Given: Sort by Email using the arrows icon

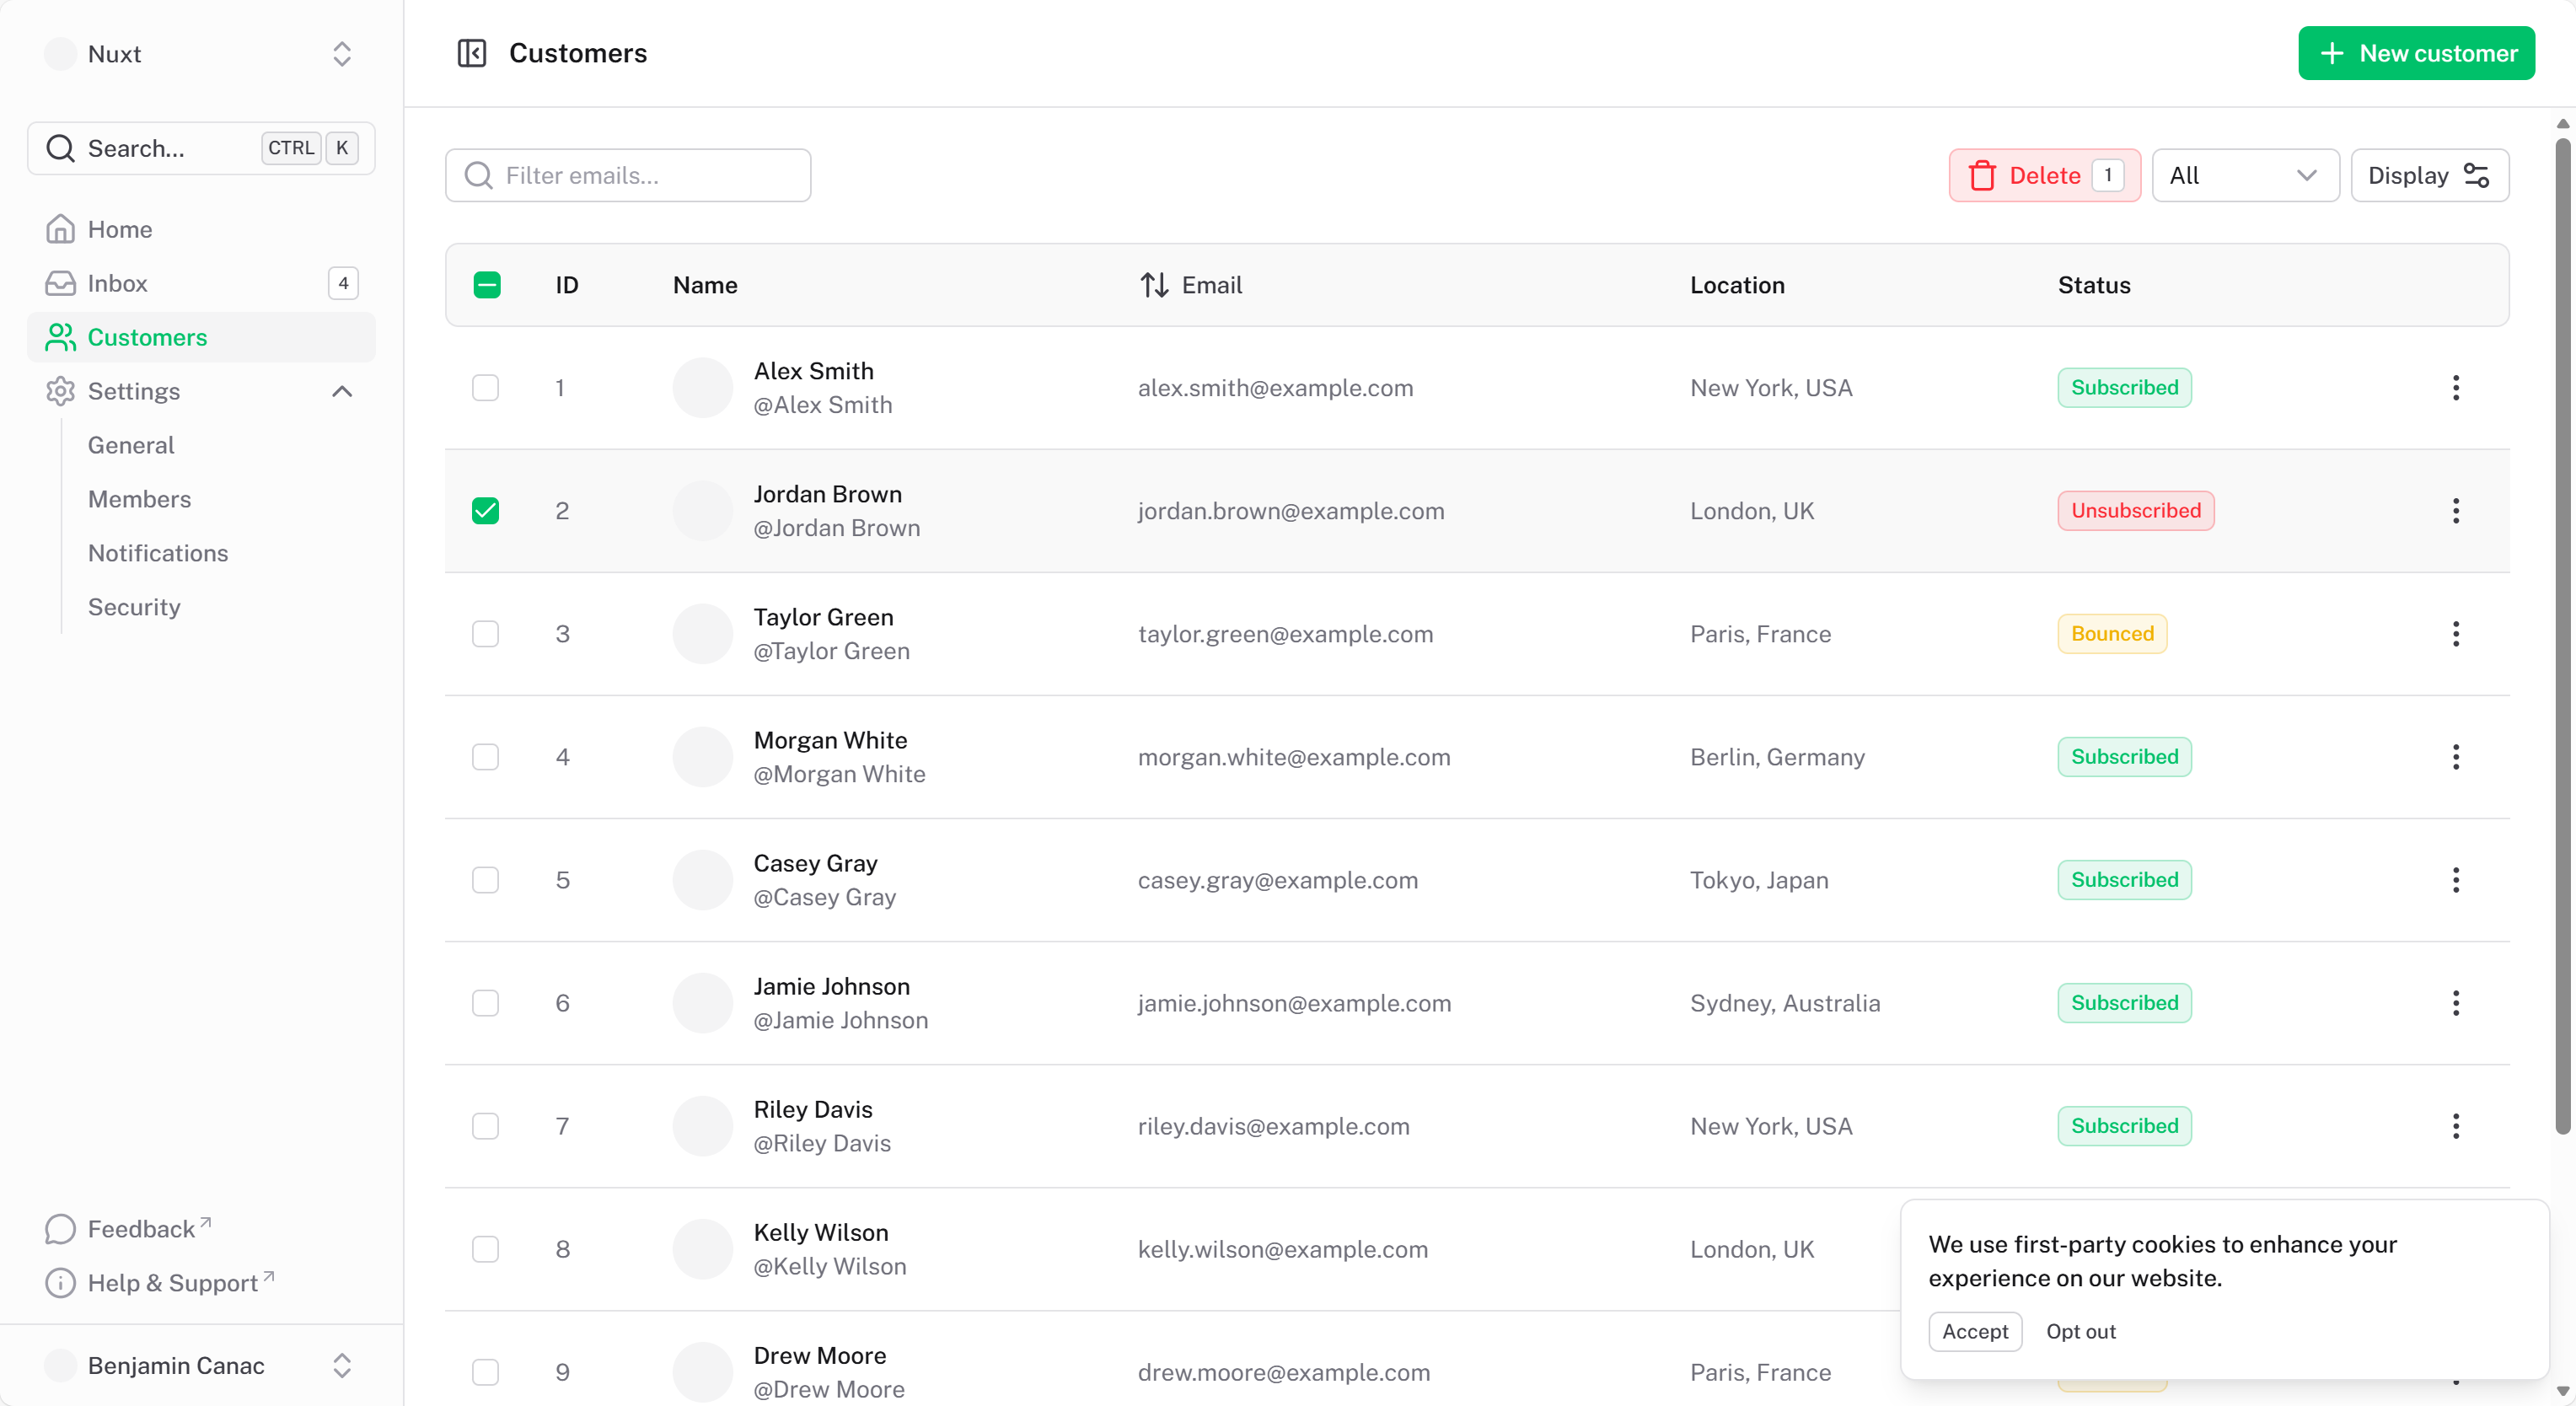Looking at the screenshot, I should tap(1153, 285).
